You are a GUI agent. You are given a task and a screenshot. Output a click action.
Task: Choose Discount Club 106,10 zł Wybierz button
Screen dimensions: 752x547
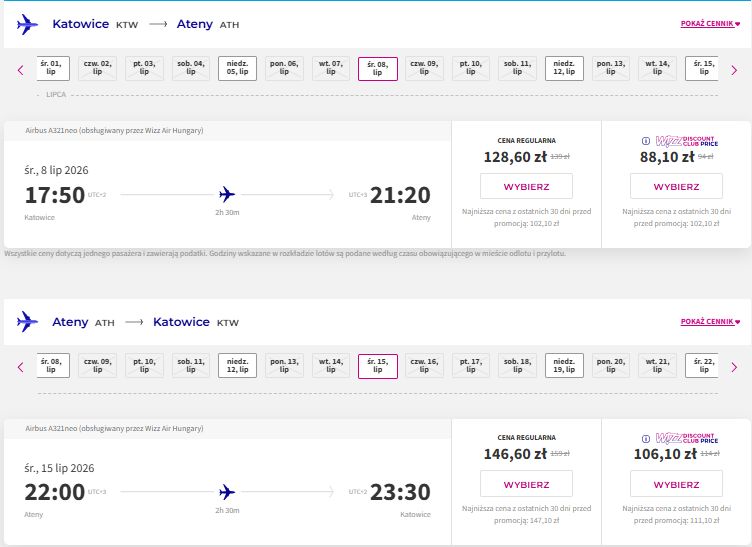point(676,484)
